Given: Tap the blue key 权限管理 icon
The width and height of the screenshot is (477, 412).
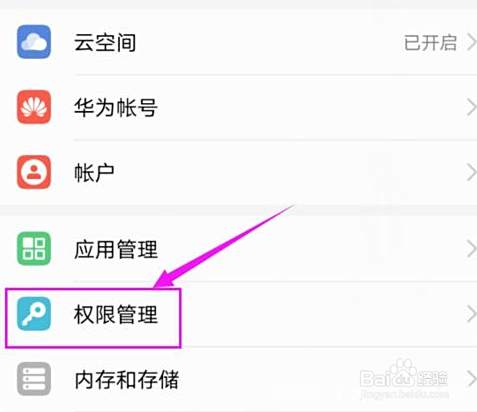Looking at the screenshot, I should point(34,314).
